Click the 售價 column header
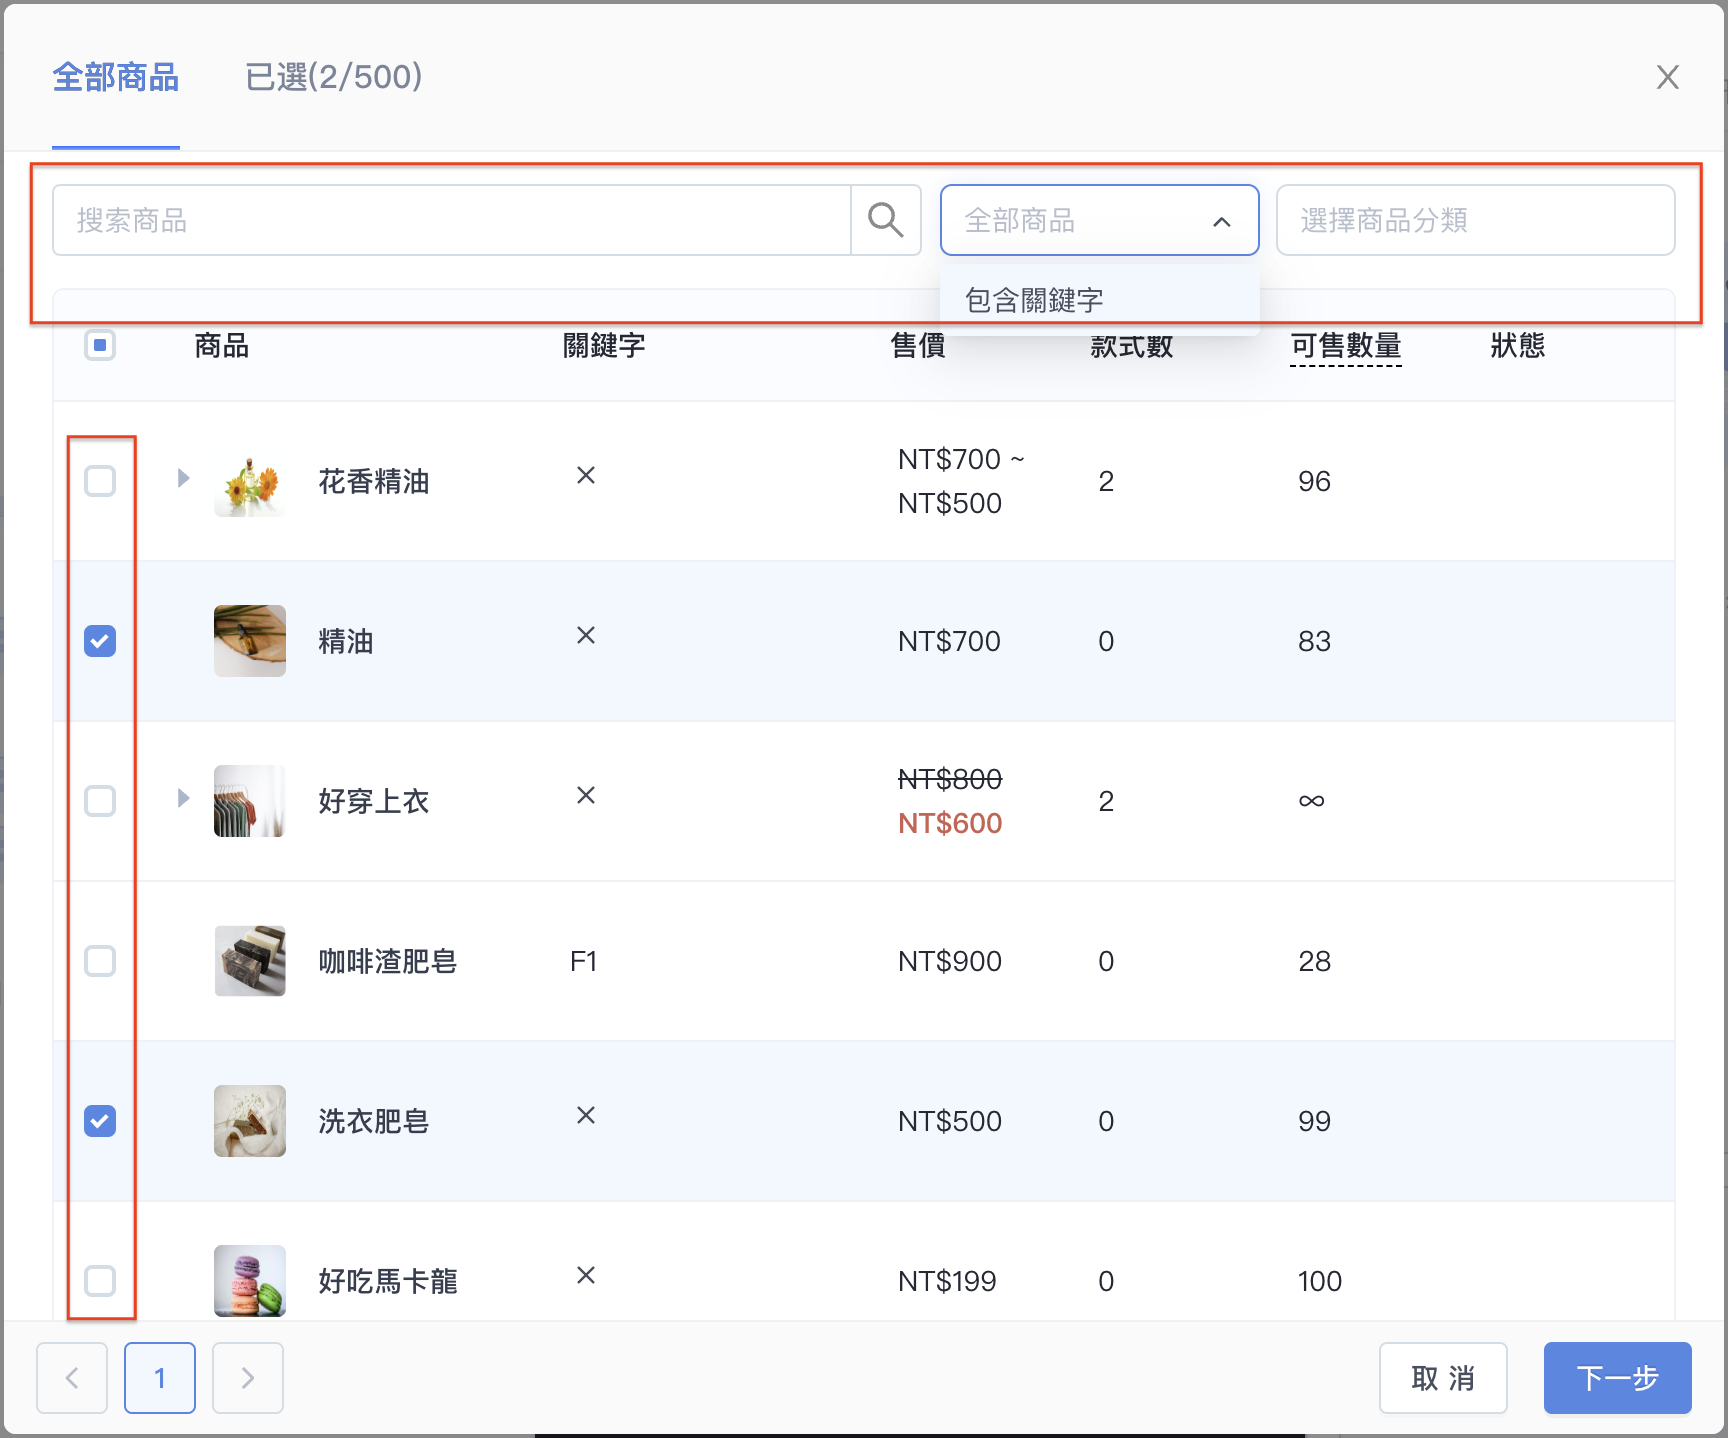The image size is (1728, 1438). [918, 346]
